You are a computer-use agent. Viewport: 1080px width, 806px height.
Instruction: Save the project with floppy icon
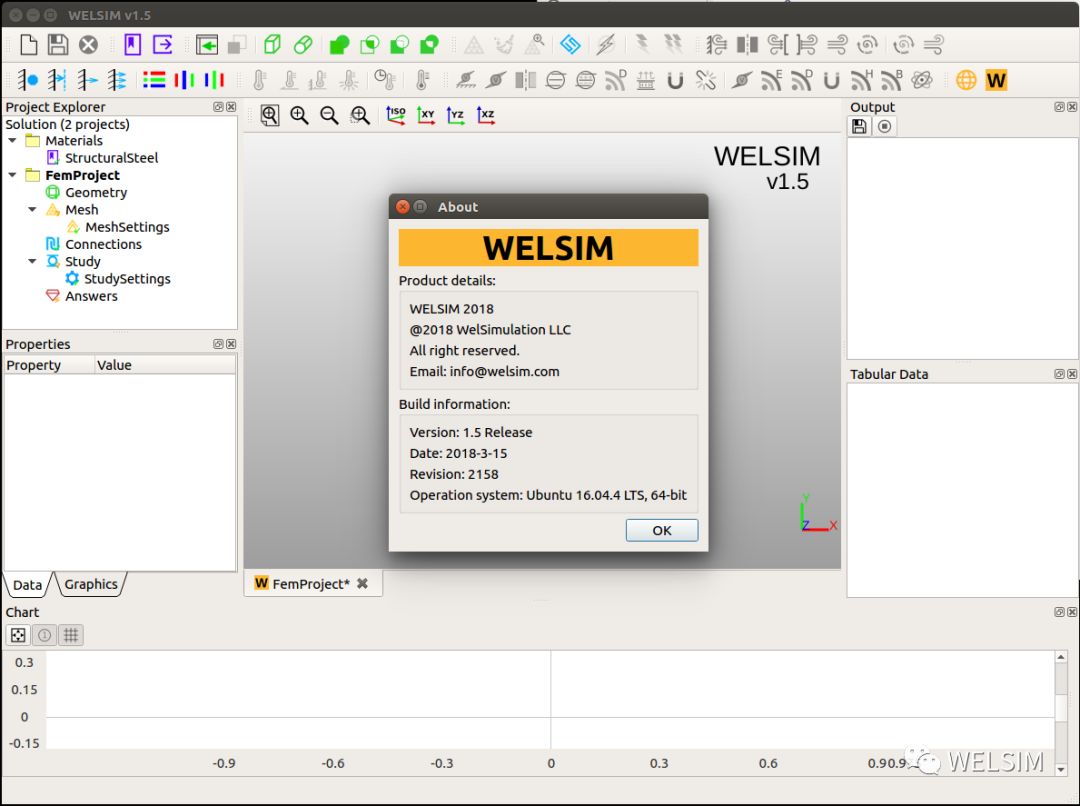click(x=58, y=45)
